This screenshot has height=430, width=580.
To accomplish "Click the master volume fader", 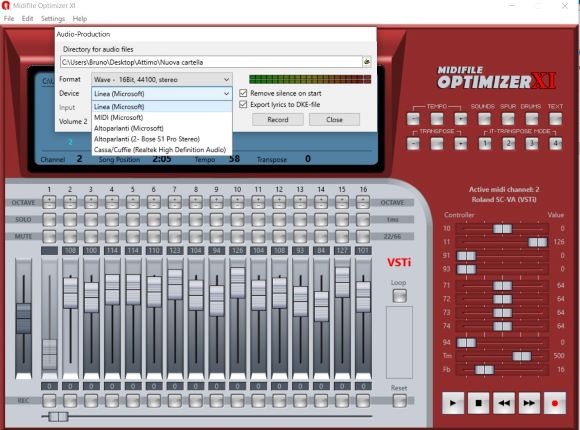I will pos(24,318).
